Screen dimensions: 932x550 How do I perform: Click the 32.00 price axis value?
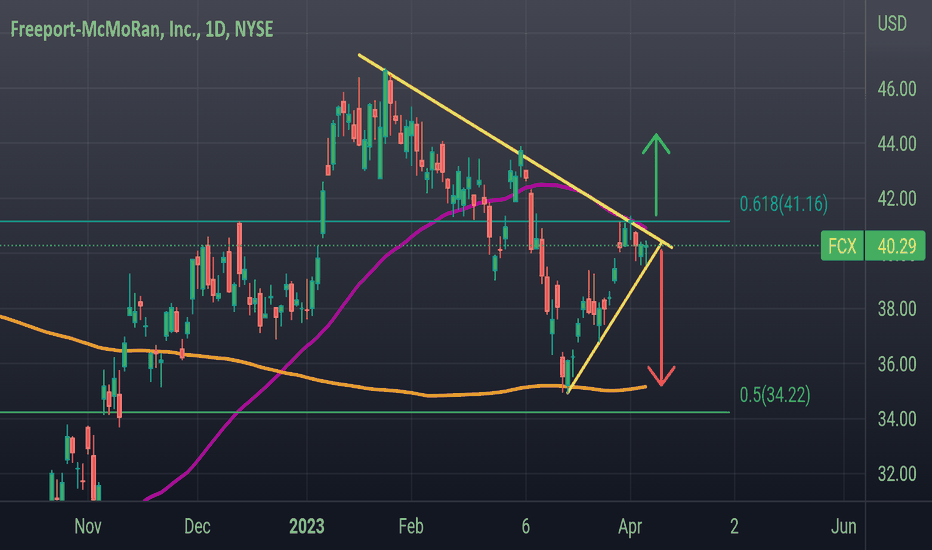tap(897, 474)
